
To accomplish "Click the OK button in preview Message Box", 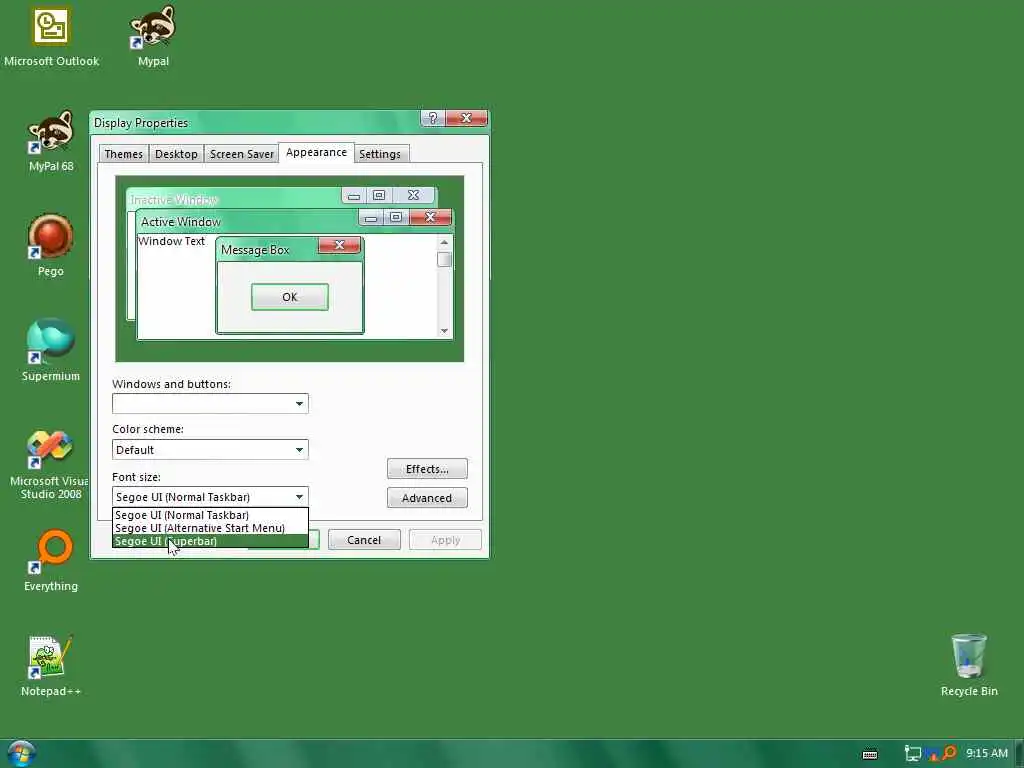I will (290, 297).
